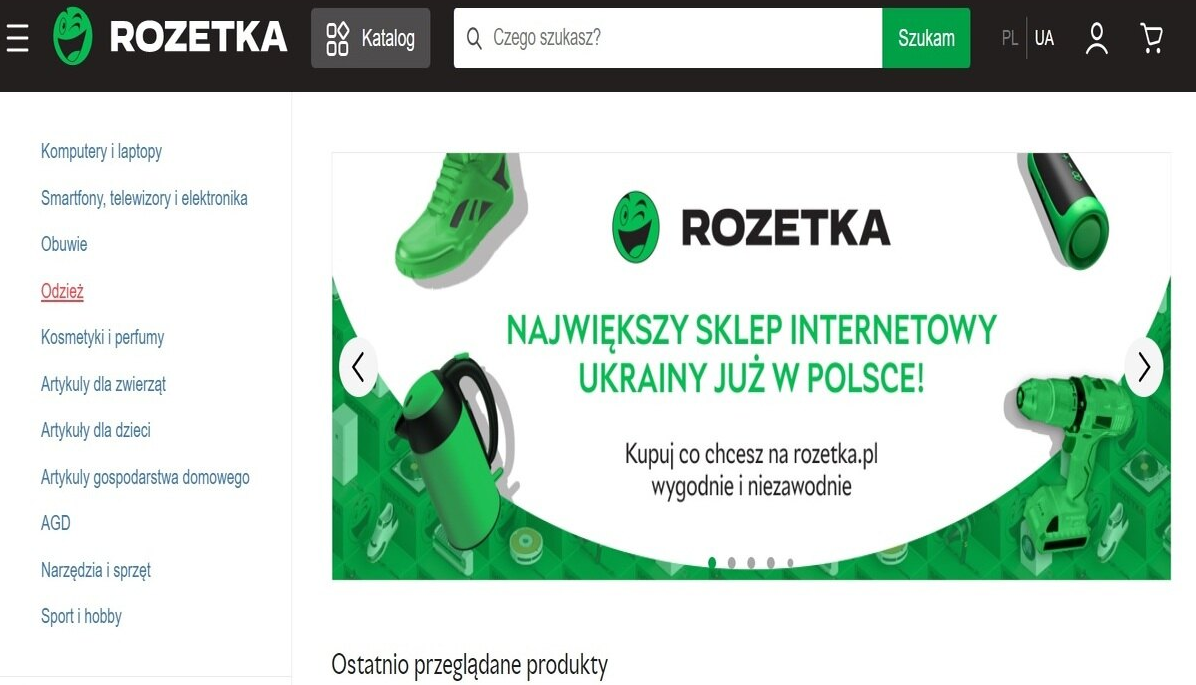The height and width of the screenshot is (685, 1196).
Task: Open the shopping cart icon
Action: point(1151,38)
